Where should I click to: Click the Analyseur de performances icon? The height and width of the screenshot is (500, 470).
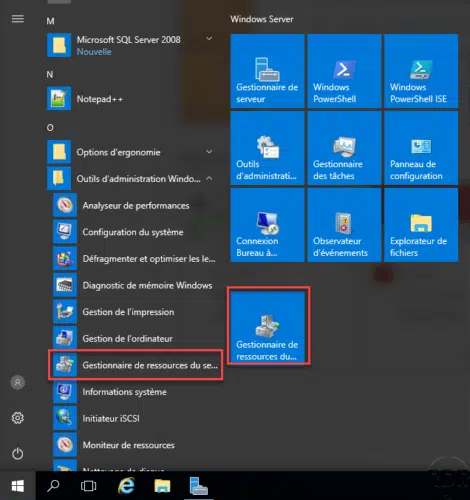(65, 205)
